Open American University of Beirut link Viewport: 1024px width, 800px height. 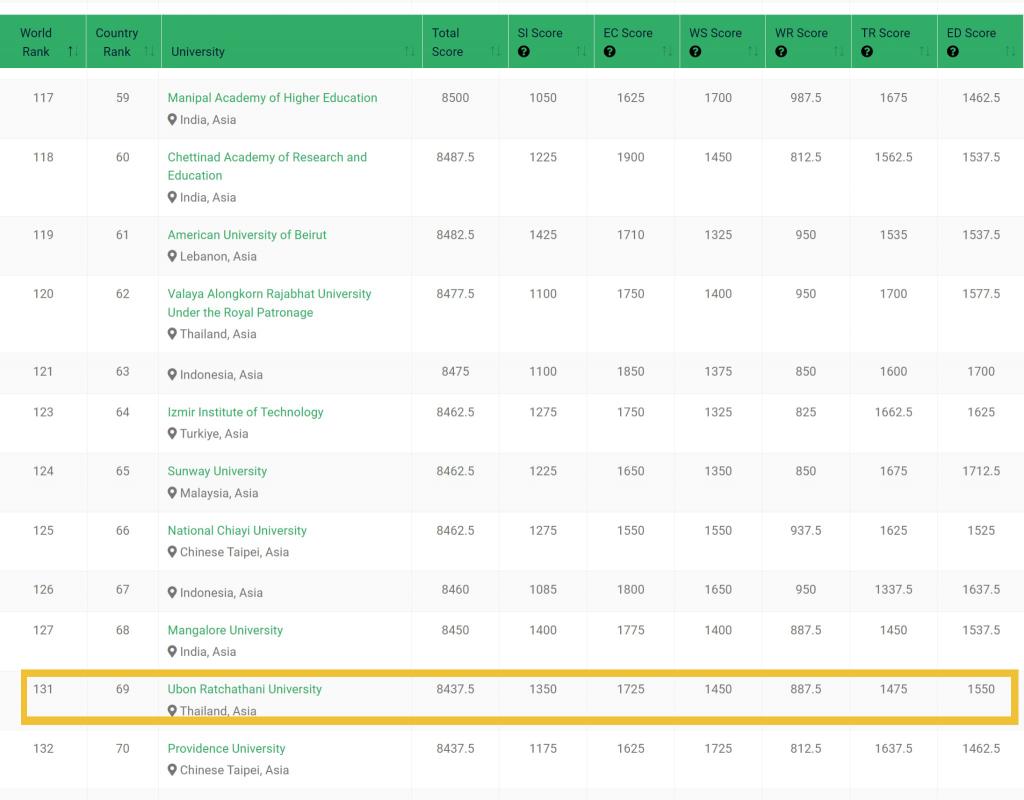[x=247, y=235]
